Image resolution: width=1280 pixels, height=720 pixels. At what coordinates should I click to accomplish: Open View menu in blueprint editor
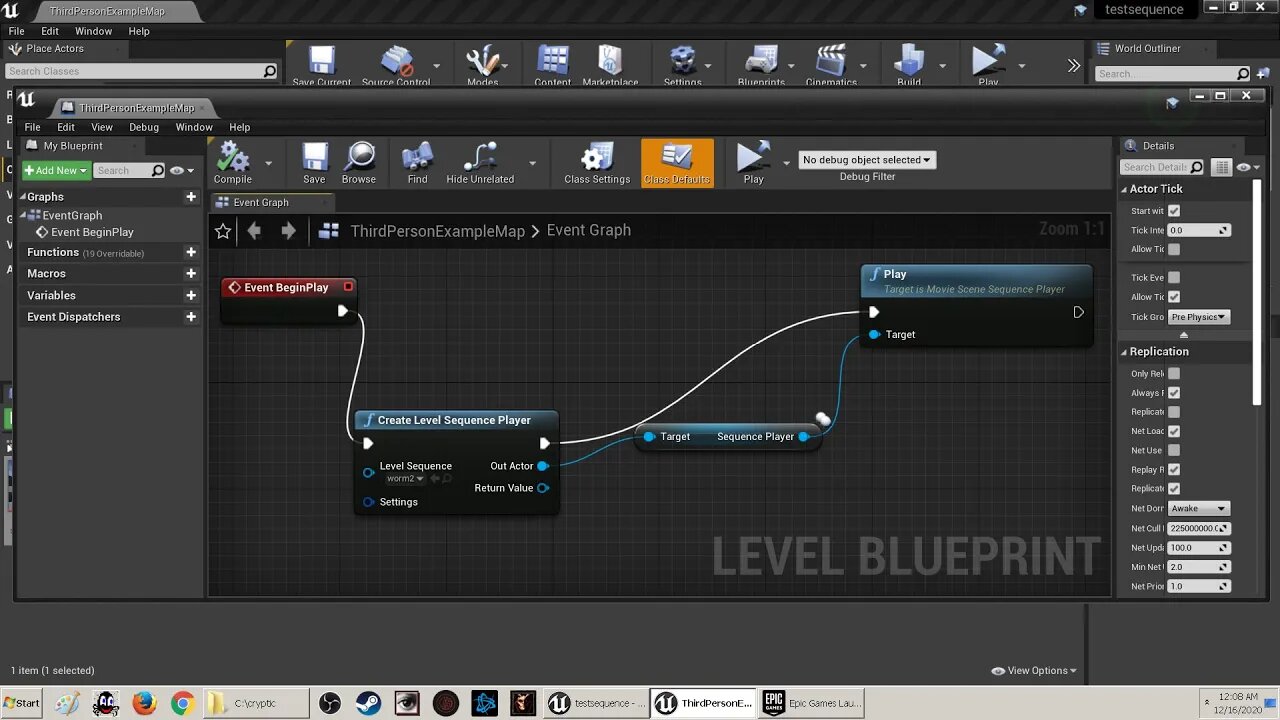(102, 127)
